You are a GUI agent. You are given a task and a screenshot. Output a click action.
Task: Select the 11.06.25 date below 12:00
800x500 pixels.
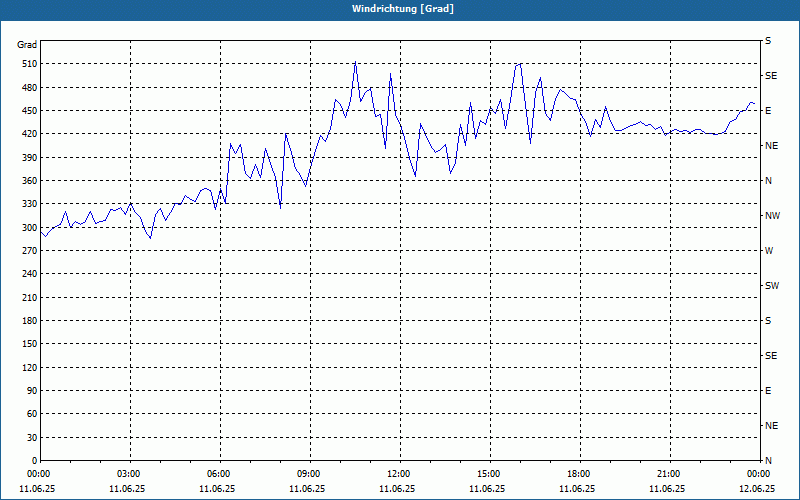(397, 489)
